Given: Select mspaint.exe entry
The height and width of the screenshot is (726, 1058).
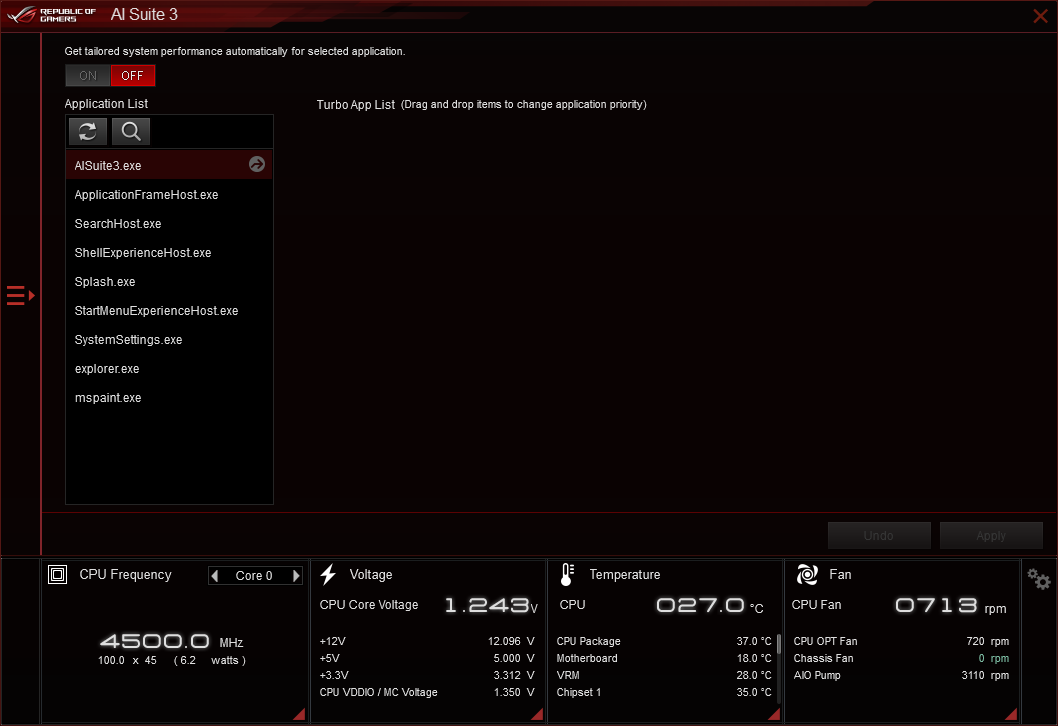Looking at the screenshot, I should [x=169, y=397].
